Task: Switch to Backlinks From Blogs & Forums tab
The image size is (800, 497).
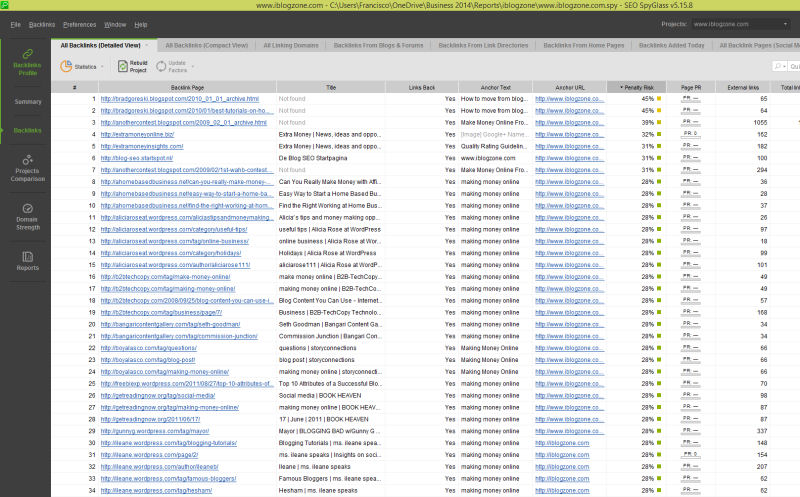Action: (379, 45)
